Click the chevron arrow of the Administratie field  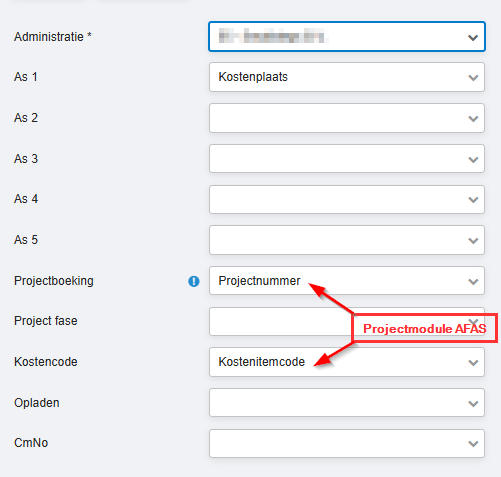(473, 38)
